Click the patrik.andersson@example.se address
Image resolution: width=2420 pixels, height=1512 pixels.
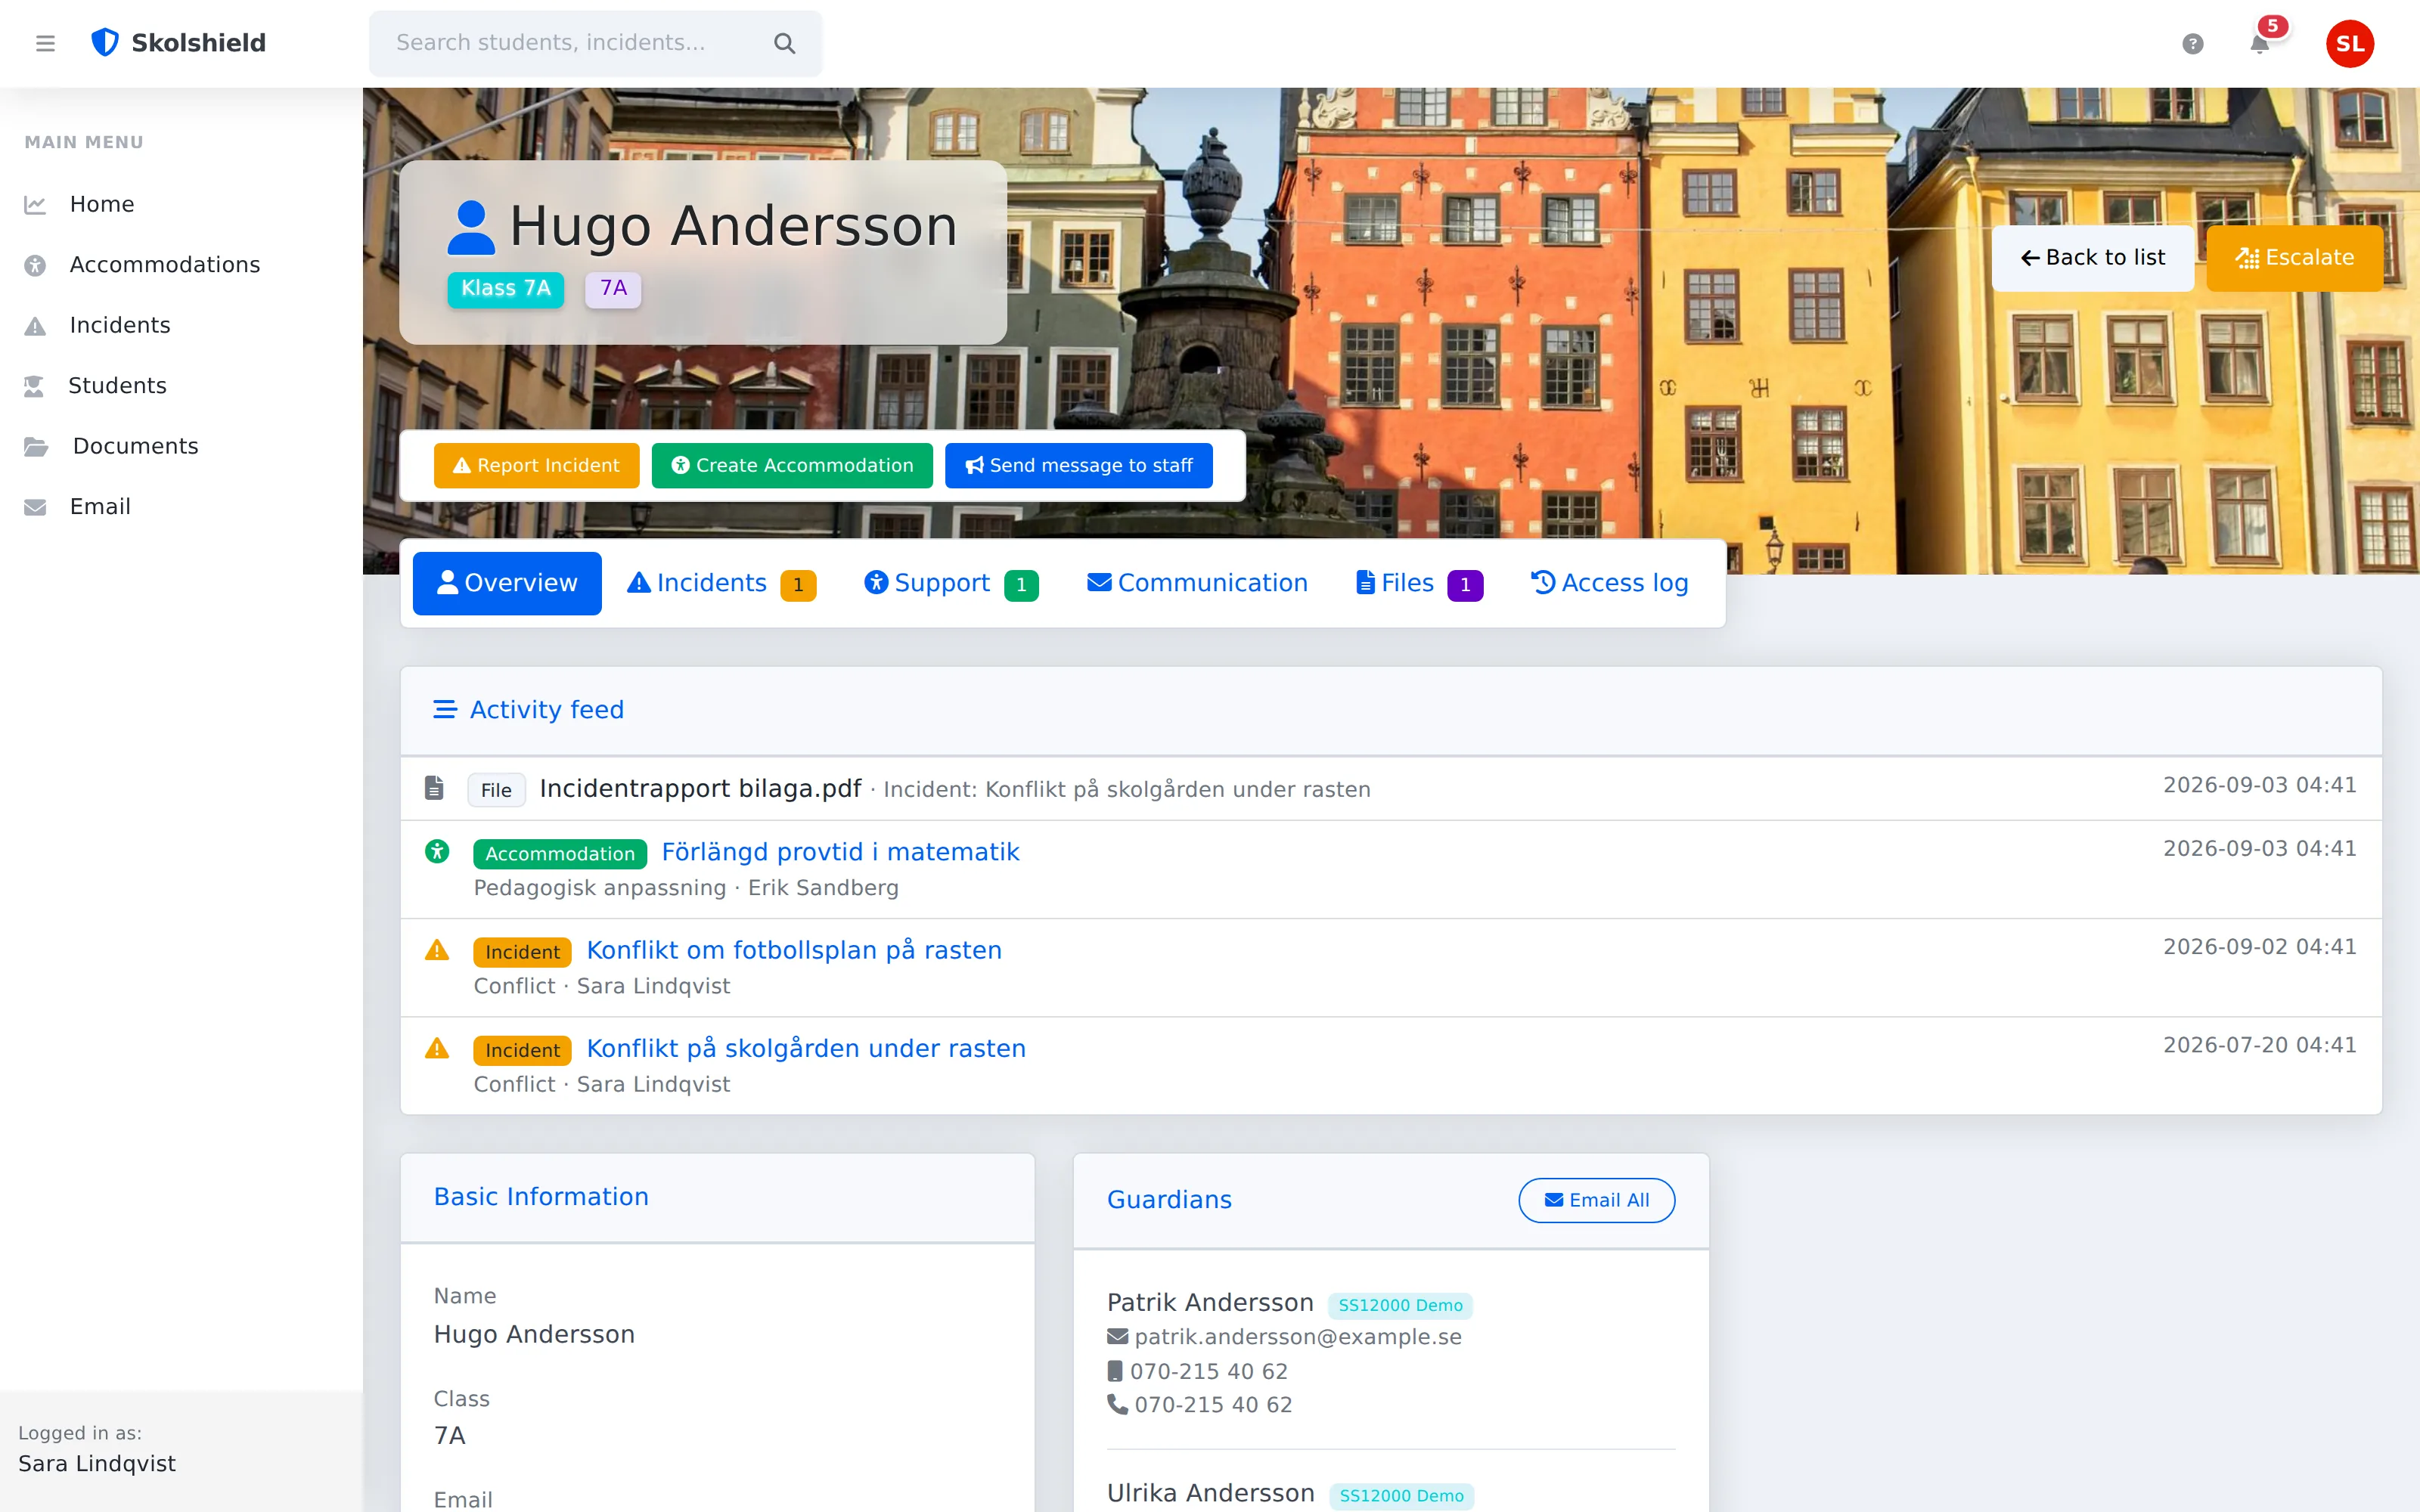pos(1298,1337)
